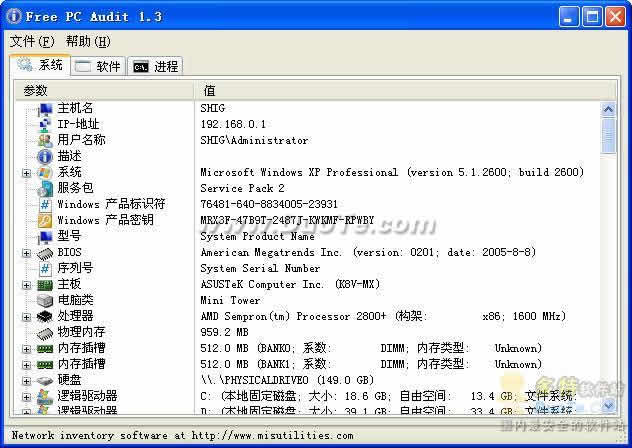This screenshot has width=632, height=448.
Task: Click the 描述 info icon
Action: tap(45, 156)
